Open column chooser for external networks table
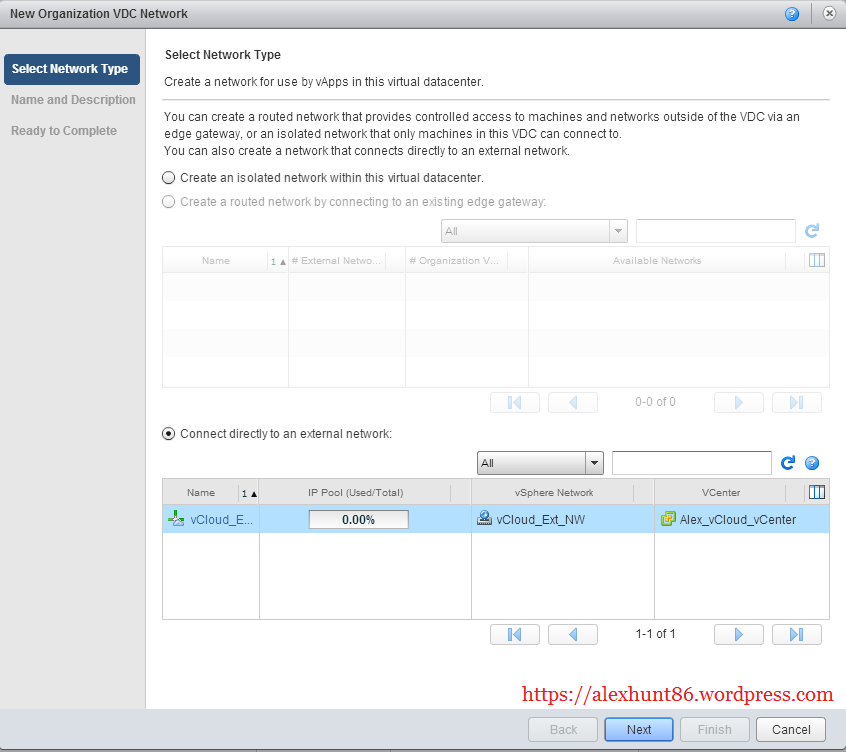846x752 pixels. pos(816,492)
